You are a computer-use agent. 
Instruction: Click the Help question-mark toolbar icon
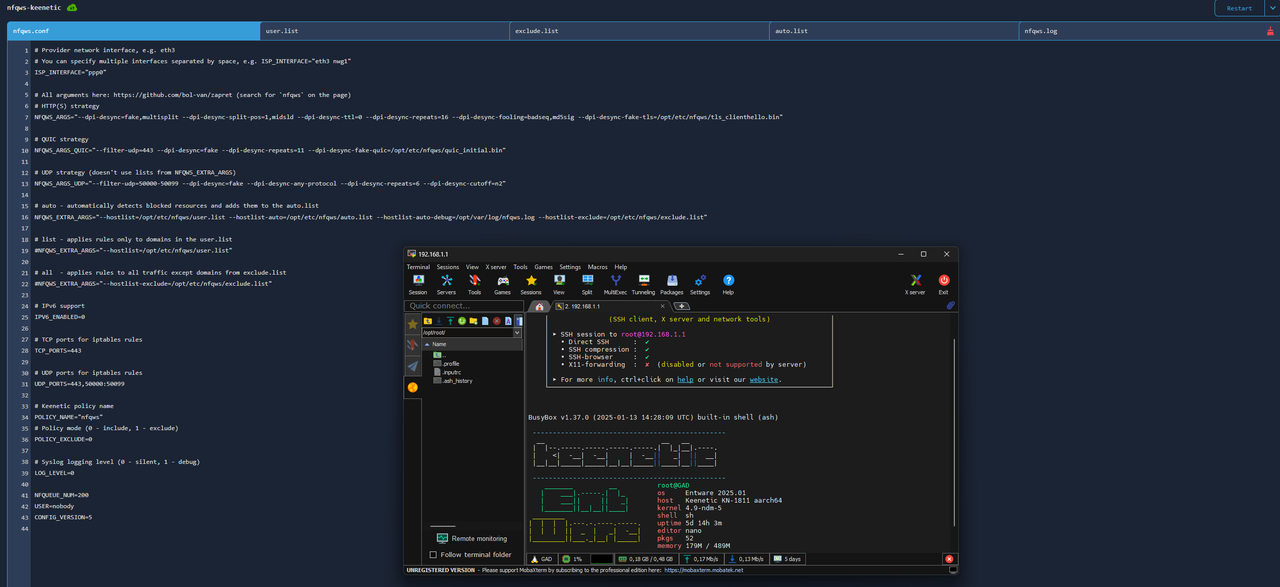coord(728,285)
